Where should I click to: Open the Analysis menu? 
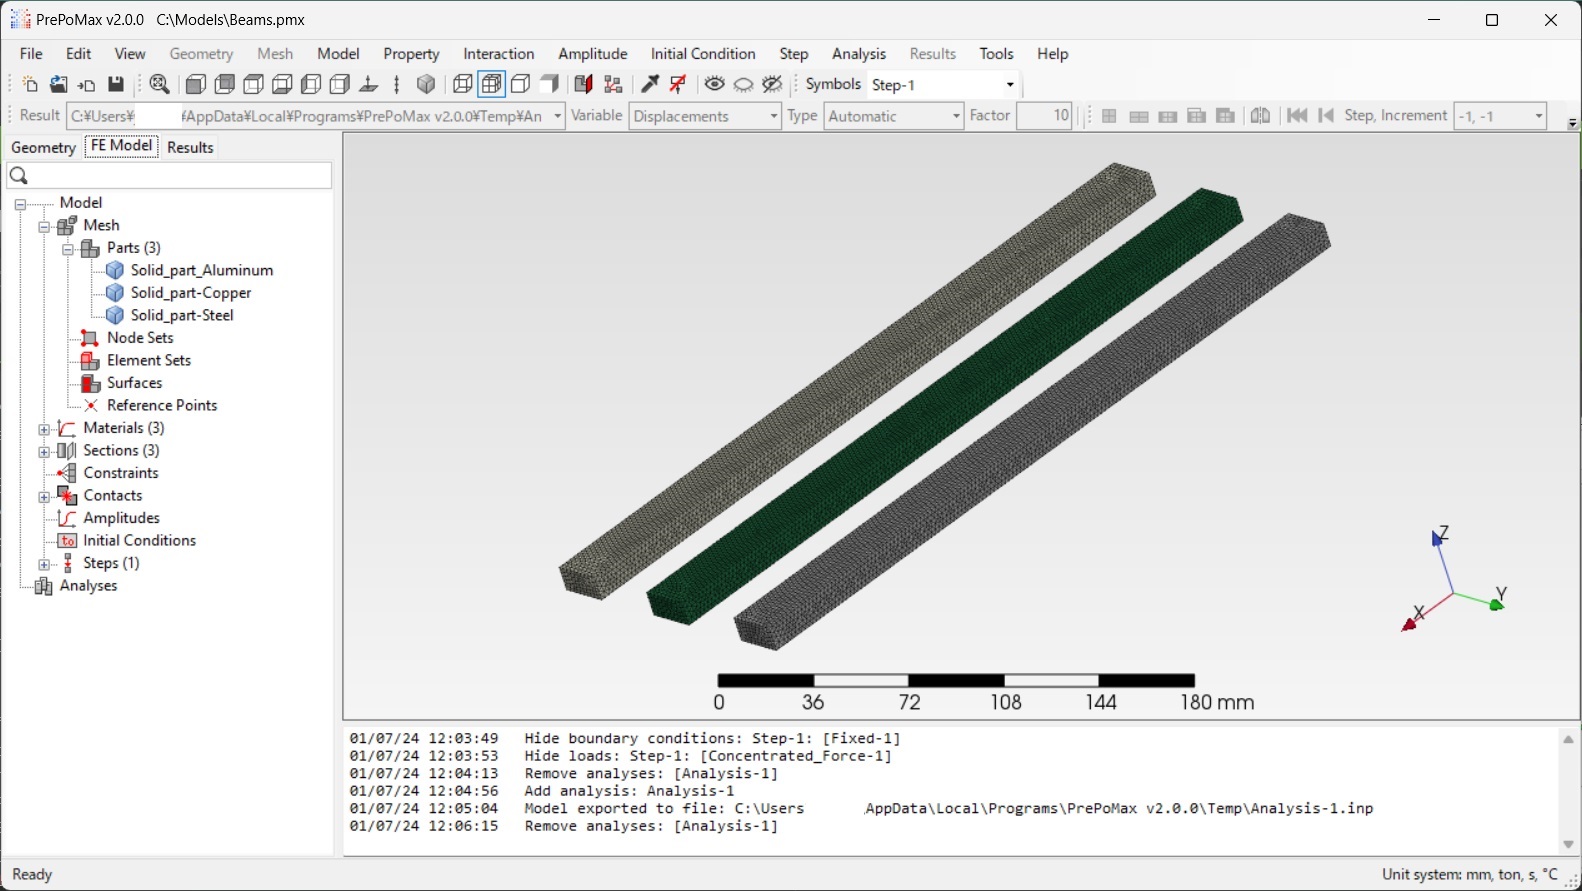point(859,54)
